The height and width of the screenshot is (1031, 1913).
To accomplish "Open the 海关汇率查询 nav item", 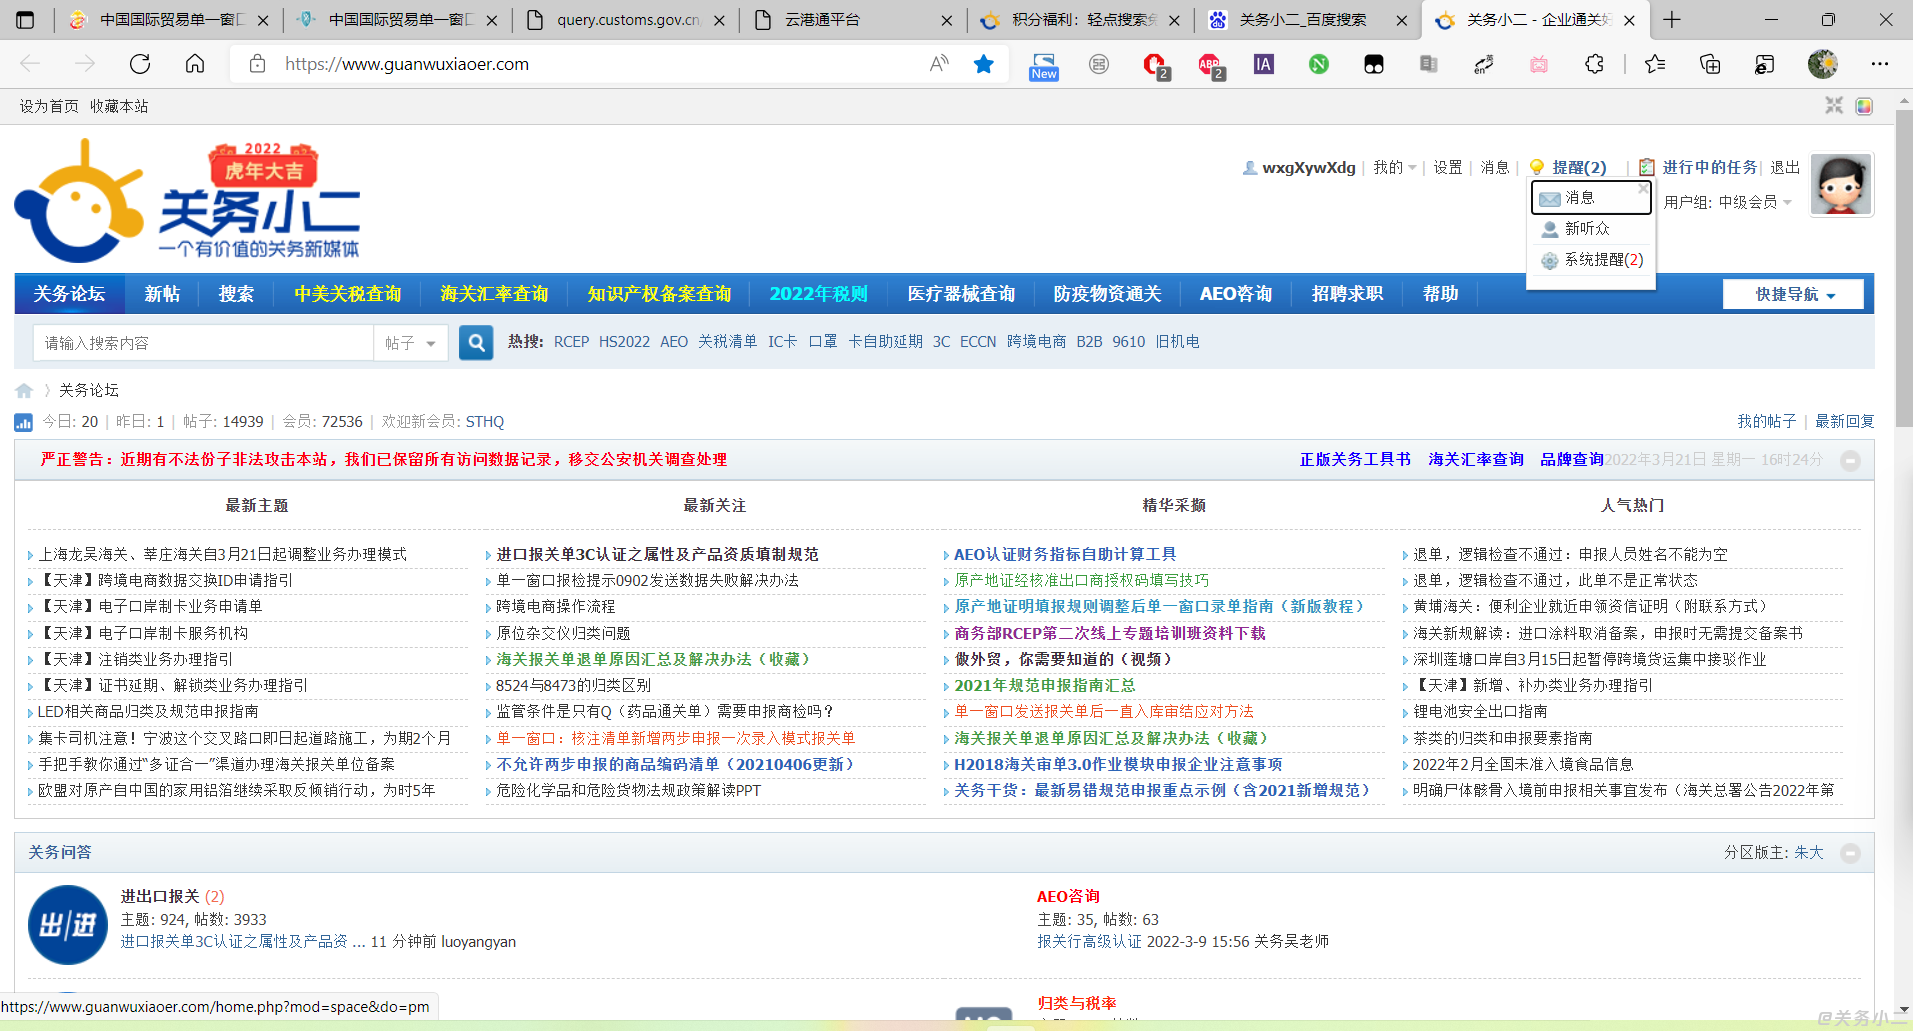I will point(494,294).
